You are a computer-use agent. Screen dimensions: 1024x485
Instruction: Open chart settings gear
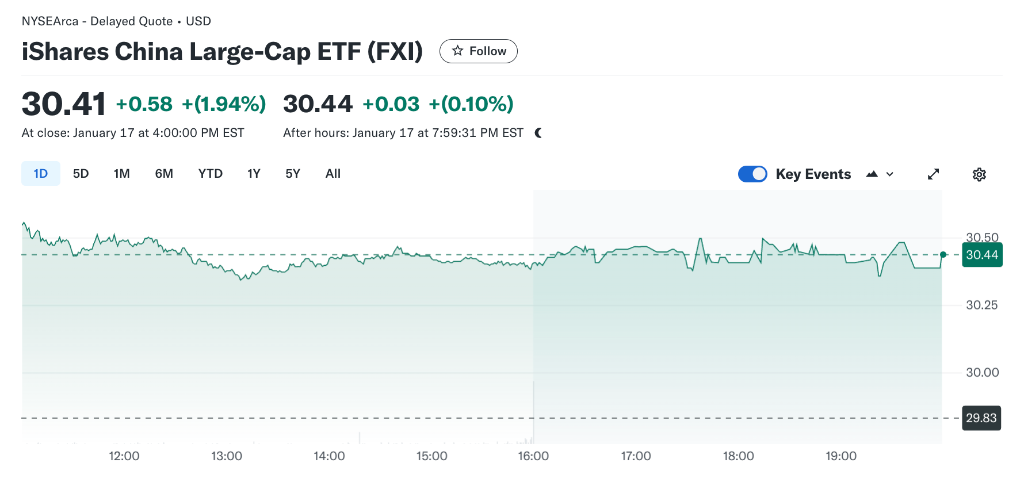979,174
